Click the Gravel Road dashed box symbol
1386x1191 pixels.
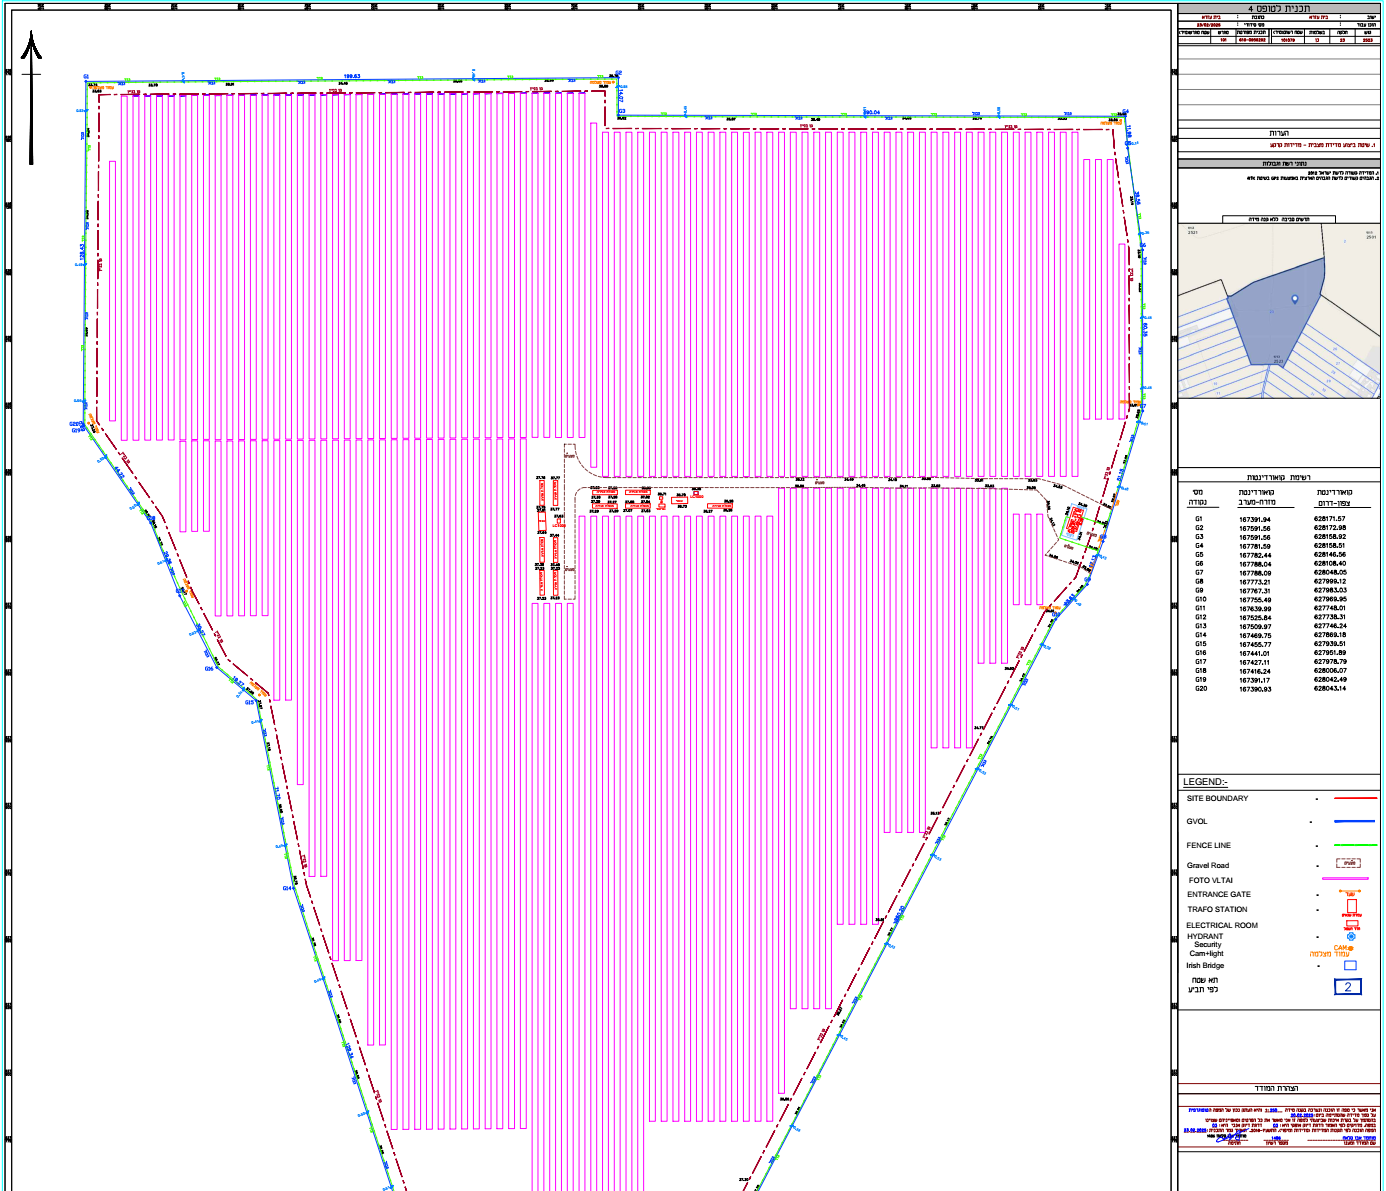coord(1350,863)
